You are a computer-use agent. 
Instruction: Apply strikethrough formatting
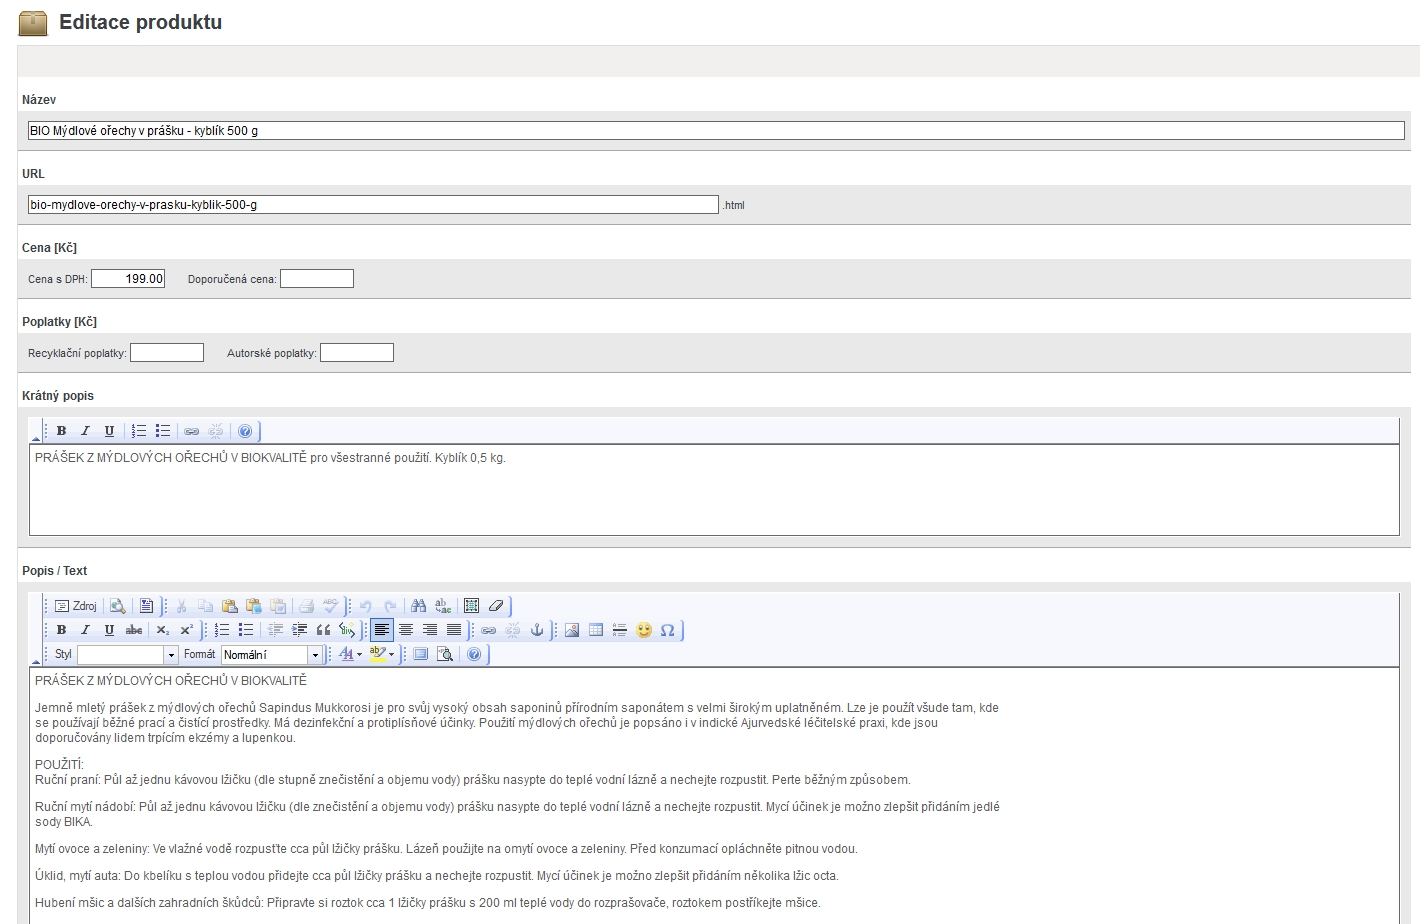[134, 630]
